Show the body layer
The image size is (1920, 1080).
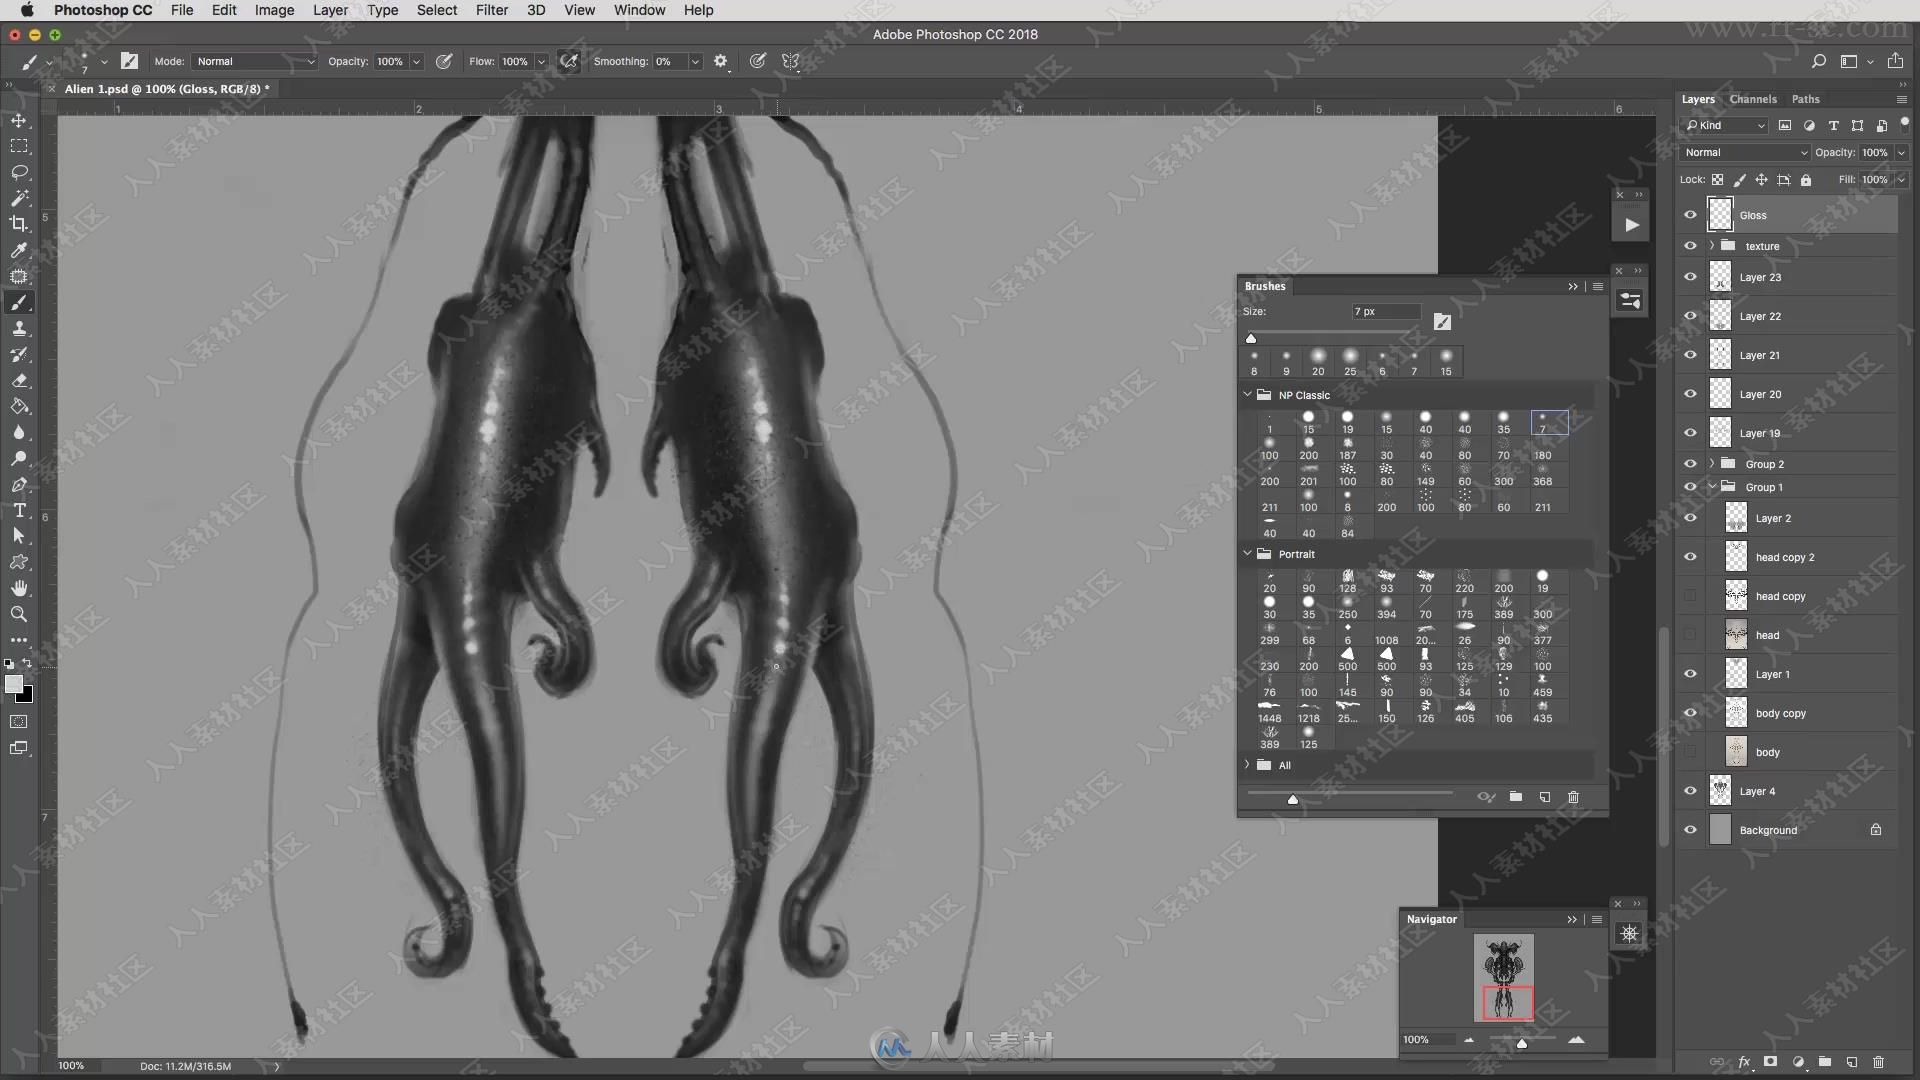[x=1690, y=752]
